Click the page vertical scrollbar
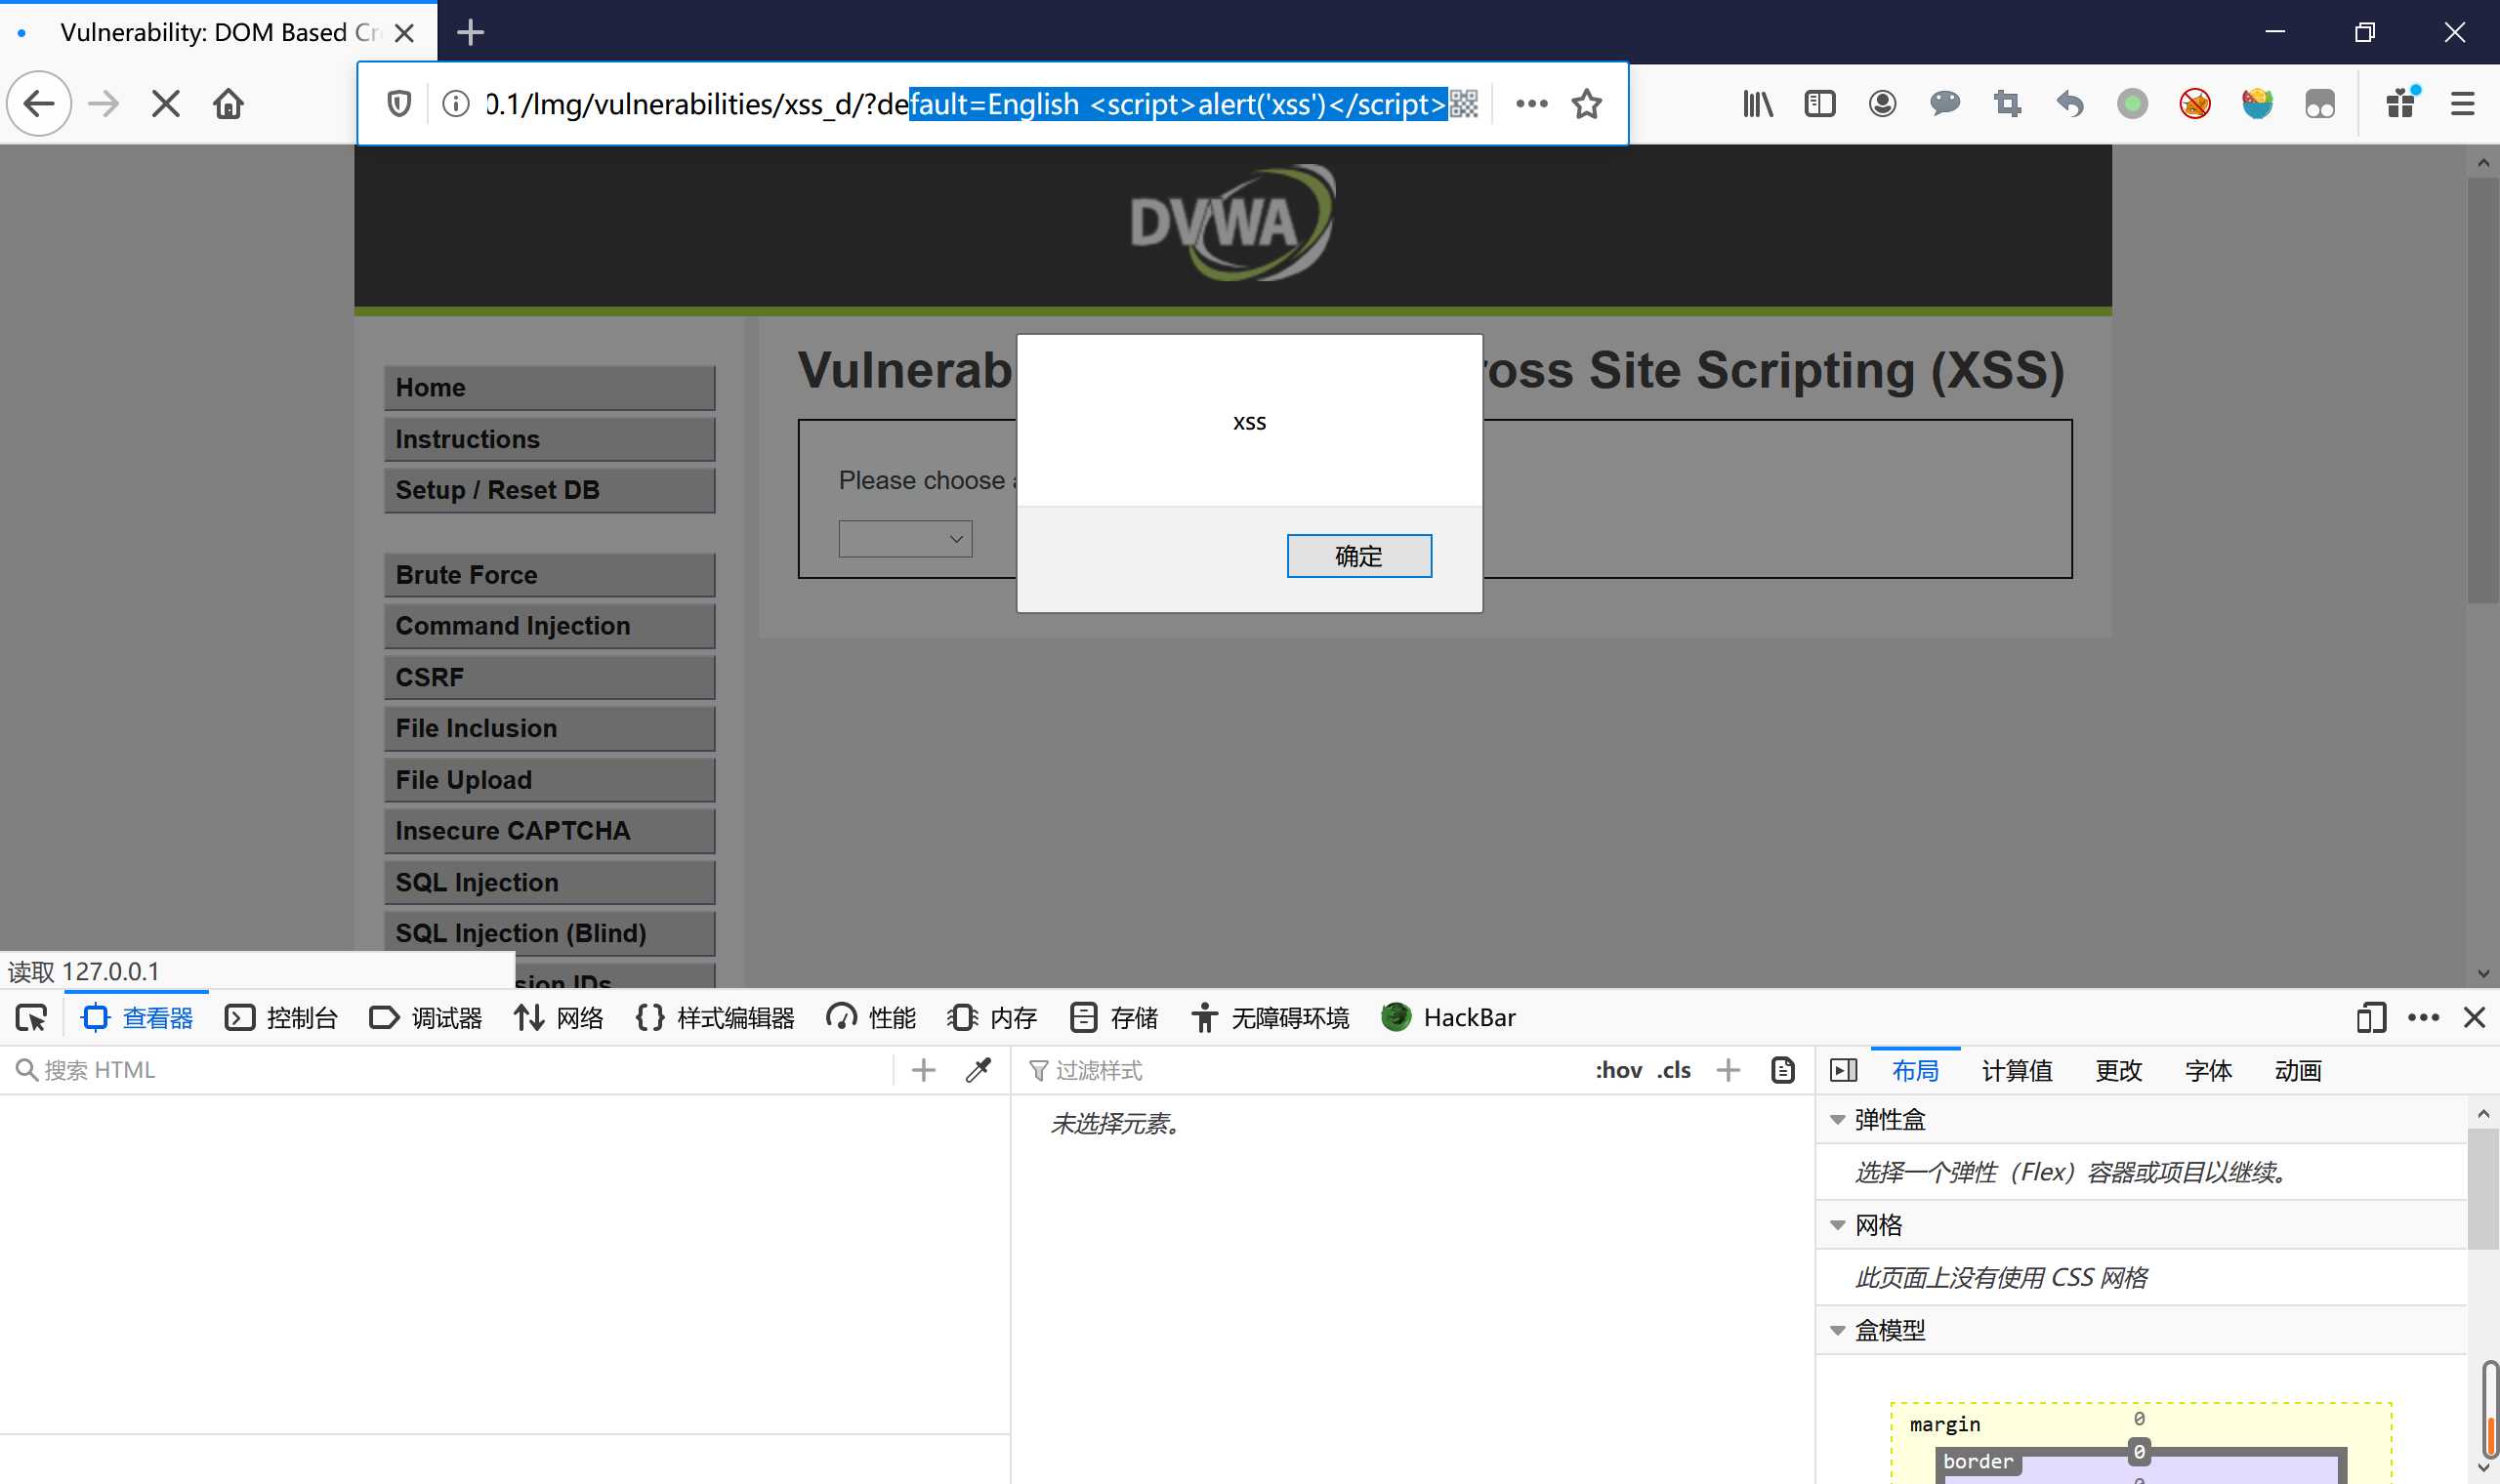The image size is (2500, 1484). tap(2483, 390)
